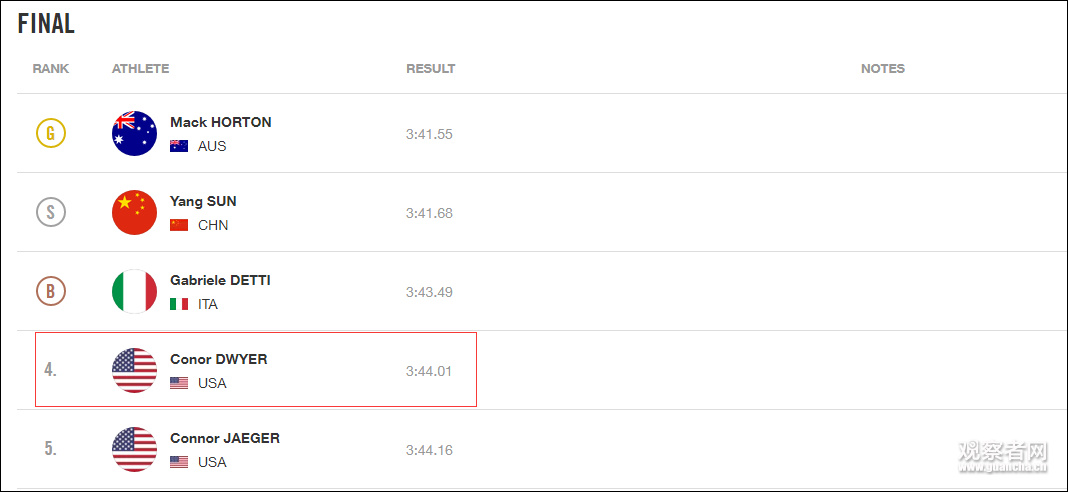The height and width of the screenshot is (492, 1068).
Task: Click the bronze medal icon
Action: tap(51, 291)
